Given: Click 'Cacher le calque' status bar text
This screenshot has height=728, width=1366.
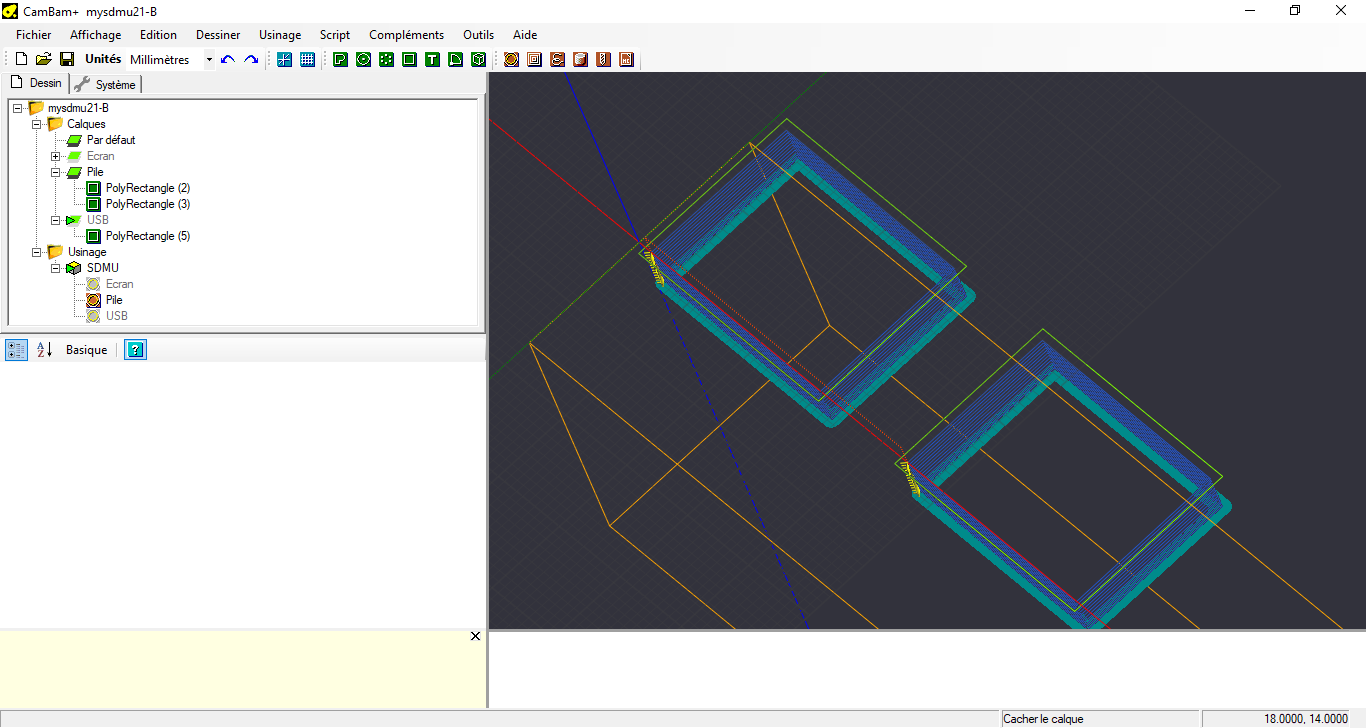Looking at the screenshot, I should click(1044, 719).
